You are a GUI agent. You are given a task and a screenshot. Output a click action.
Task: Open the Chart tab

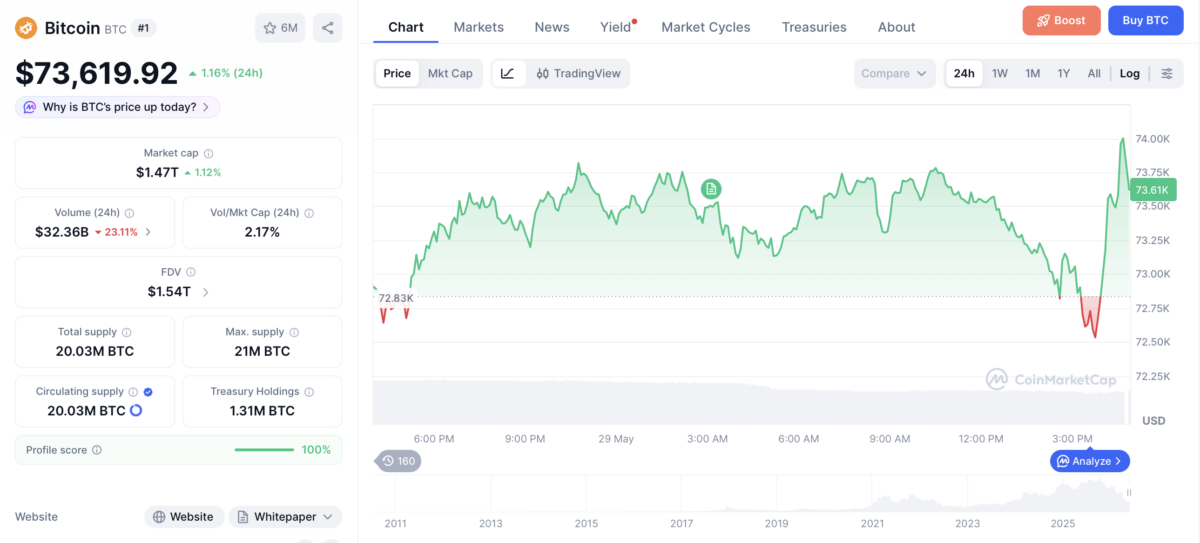coord(406,27)
